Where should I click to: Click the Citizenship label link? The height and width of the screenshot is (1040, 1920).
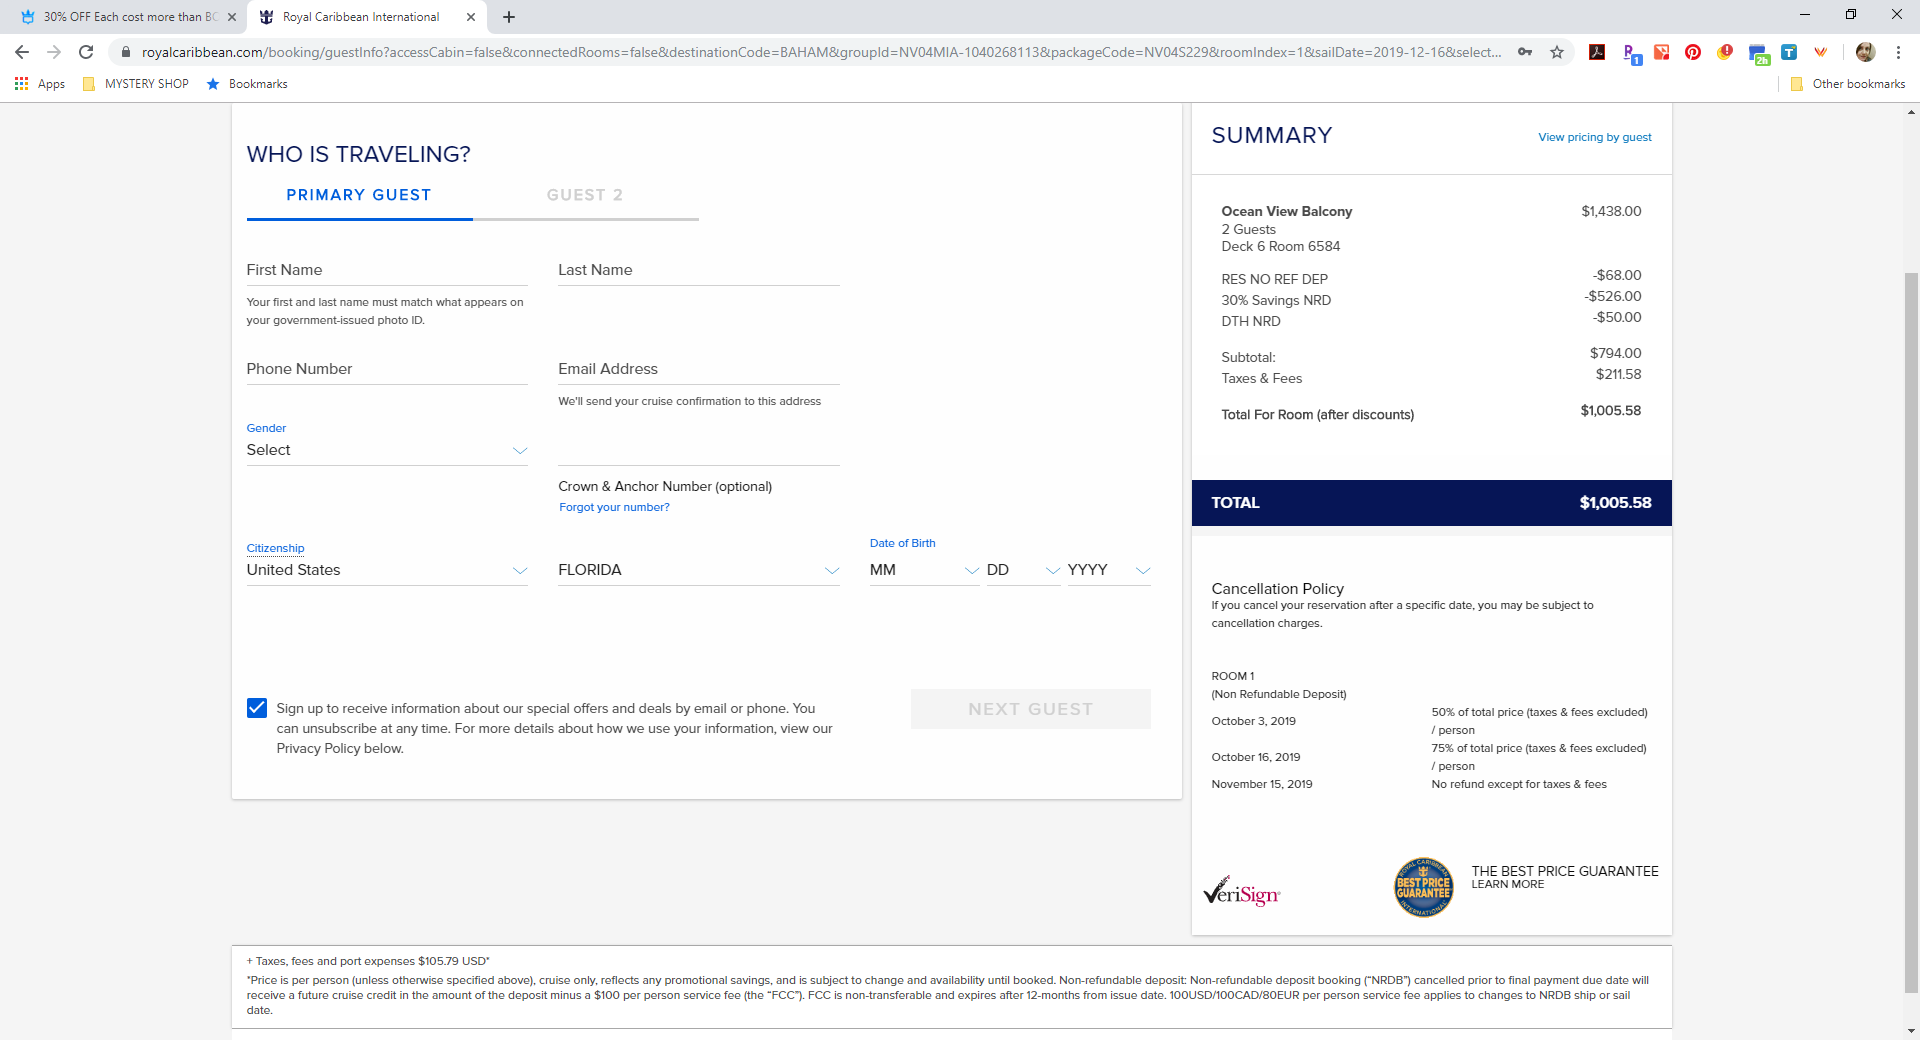click(275, 548)
